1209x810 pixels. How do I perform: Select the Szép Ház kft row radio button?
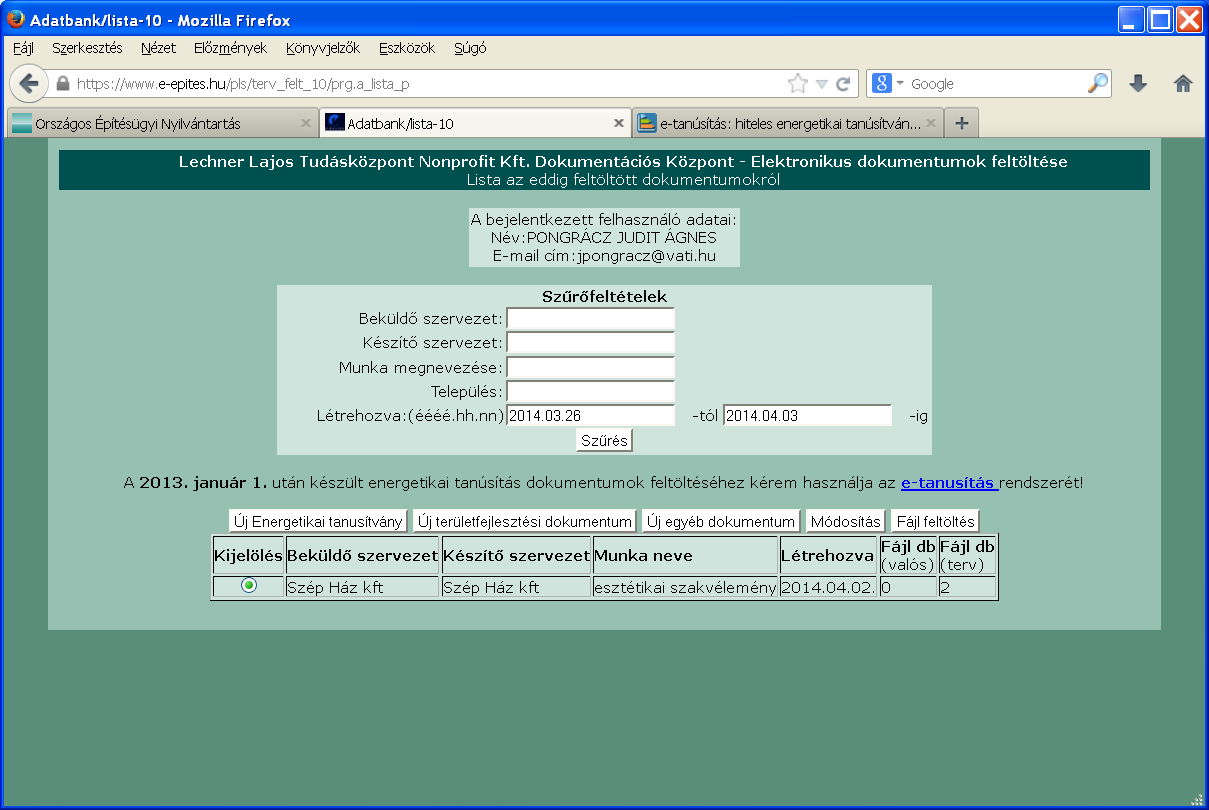pos(249,586)
